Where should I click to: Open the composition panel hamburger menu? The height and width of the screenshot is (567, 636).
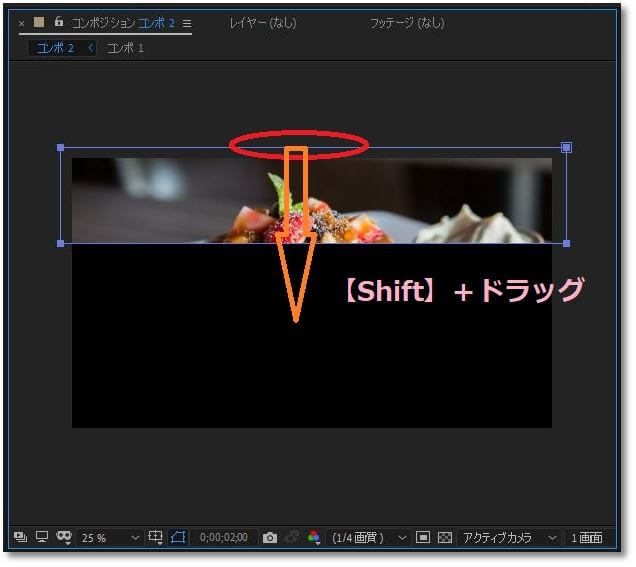[x=187, y=24]
